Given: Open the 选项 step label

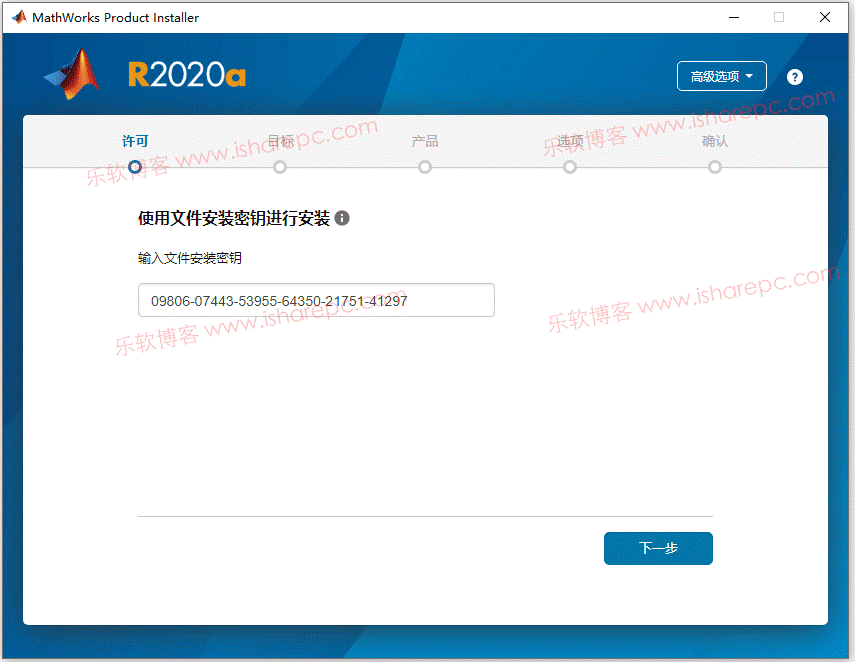Looking at the screenshot, I should 570,142.
